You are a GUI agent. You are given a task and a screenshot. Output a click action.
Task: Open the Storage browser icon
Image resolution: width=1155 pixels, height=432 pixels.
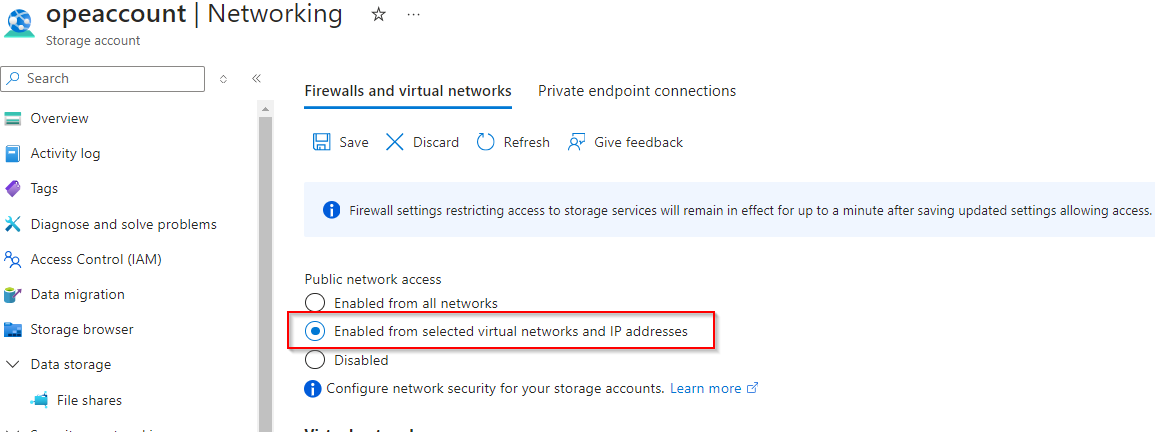click(x=13, y=330)
